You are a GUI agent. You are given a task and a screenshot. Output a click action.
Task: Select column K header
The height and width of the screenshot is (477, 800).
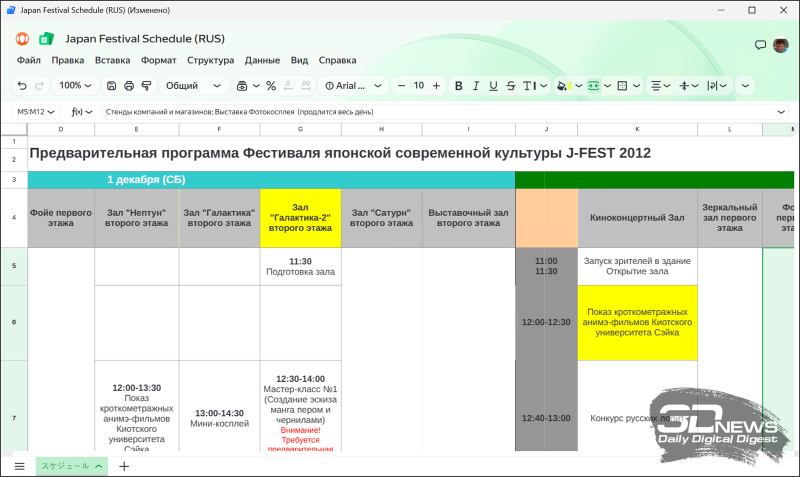coord(637,130)
